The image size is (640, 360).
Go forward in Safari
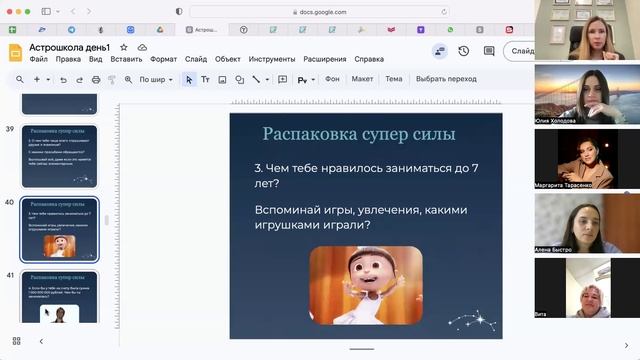point(89,11)
